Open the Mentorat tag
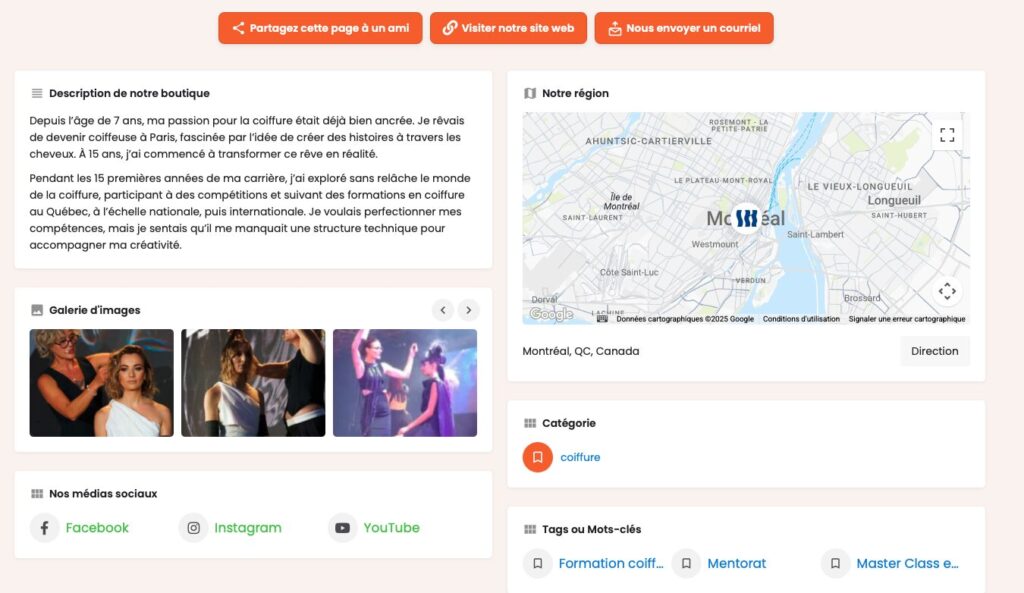 coord(737,564)
